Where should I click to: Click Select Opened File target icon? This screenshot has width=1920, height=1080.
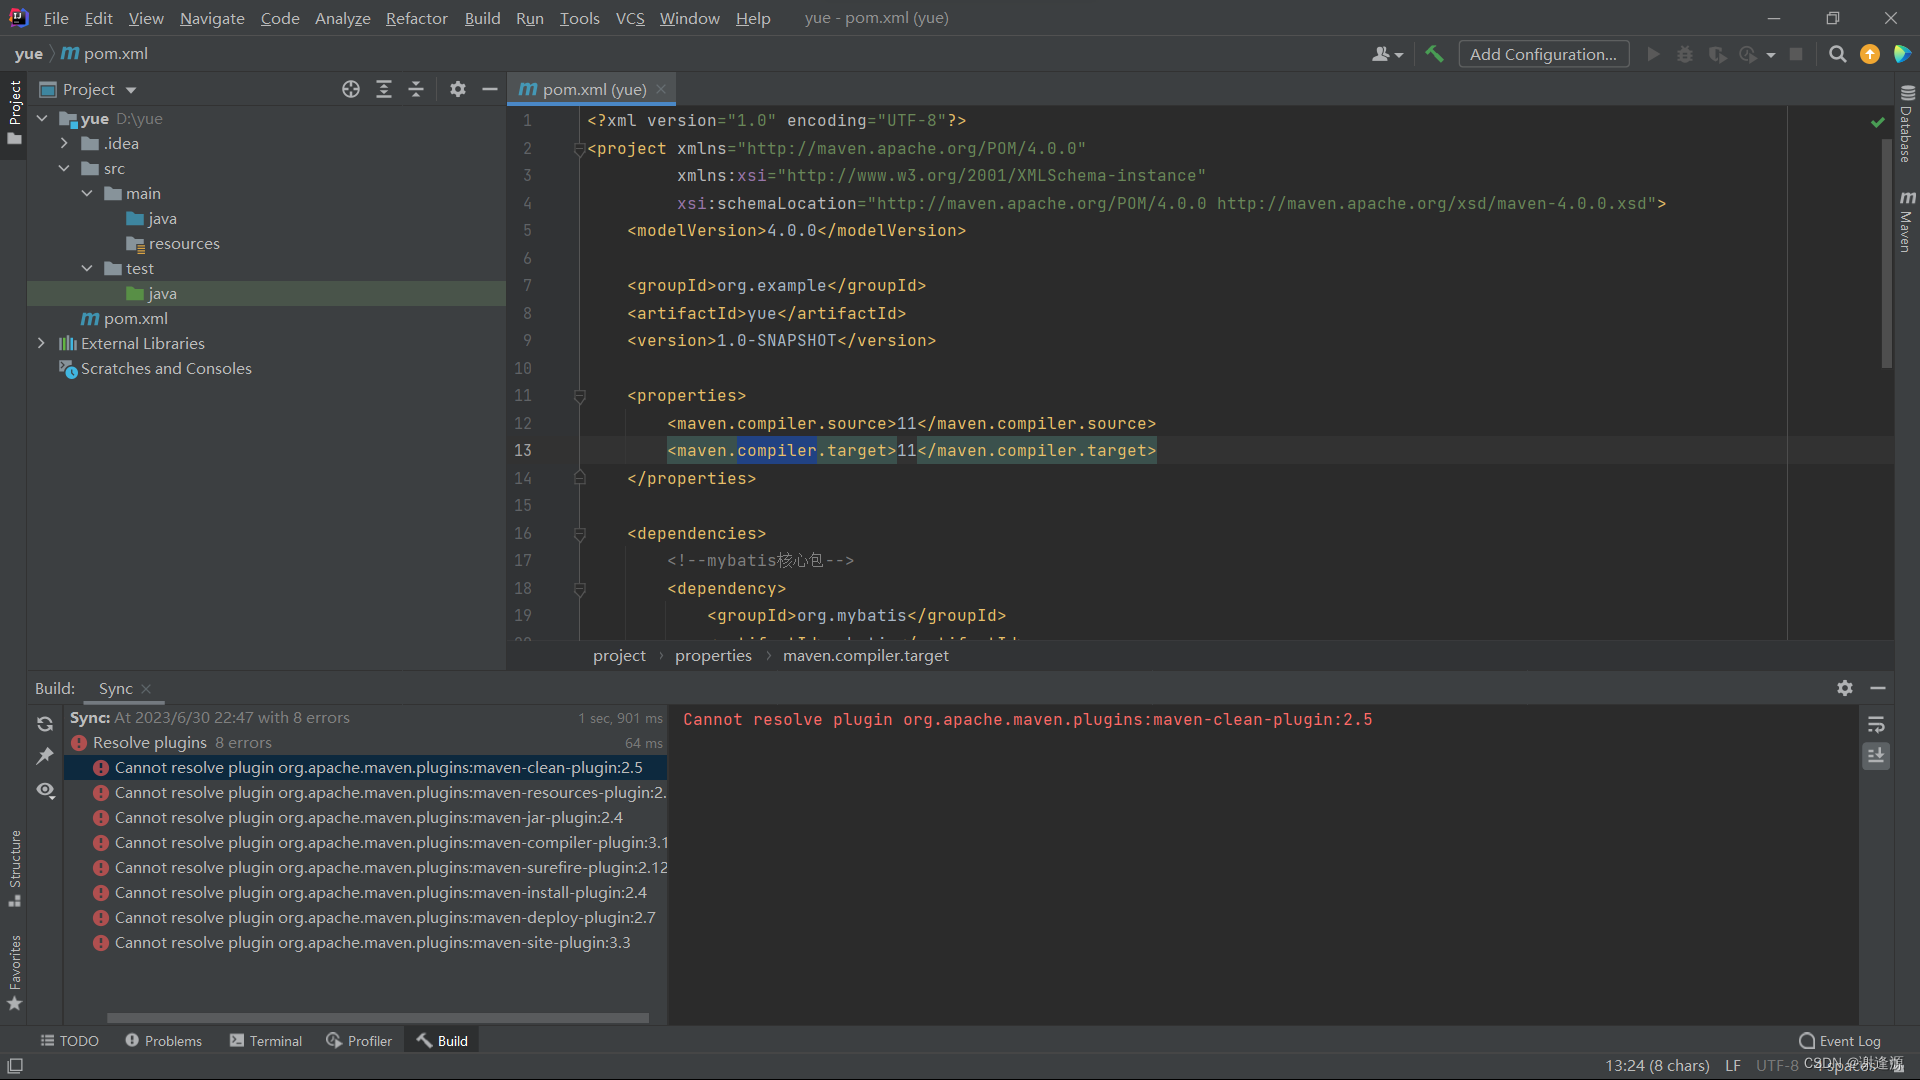pyautogui.click(x=350, y=89)
